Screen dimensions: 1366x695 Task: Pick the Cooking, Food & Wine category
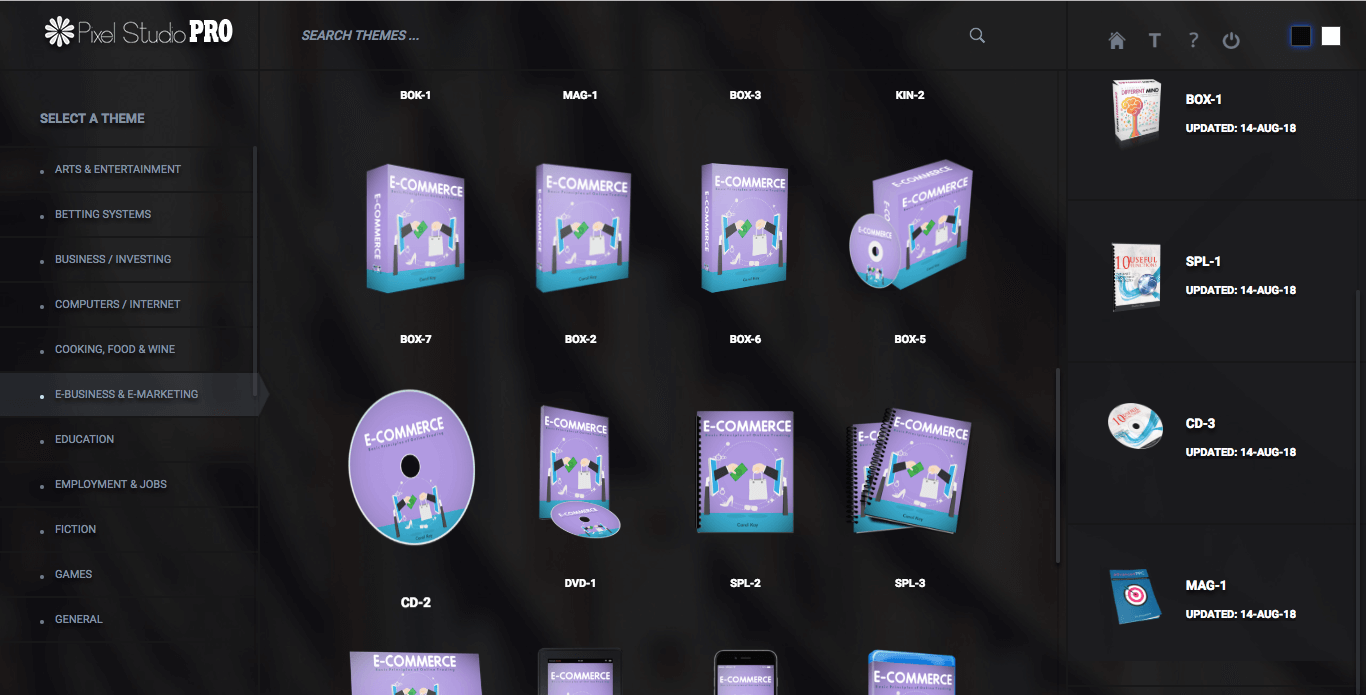point(128,350)
